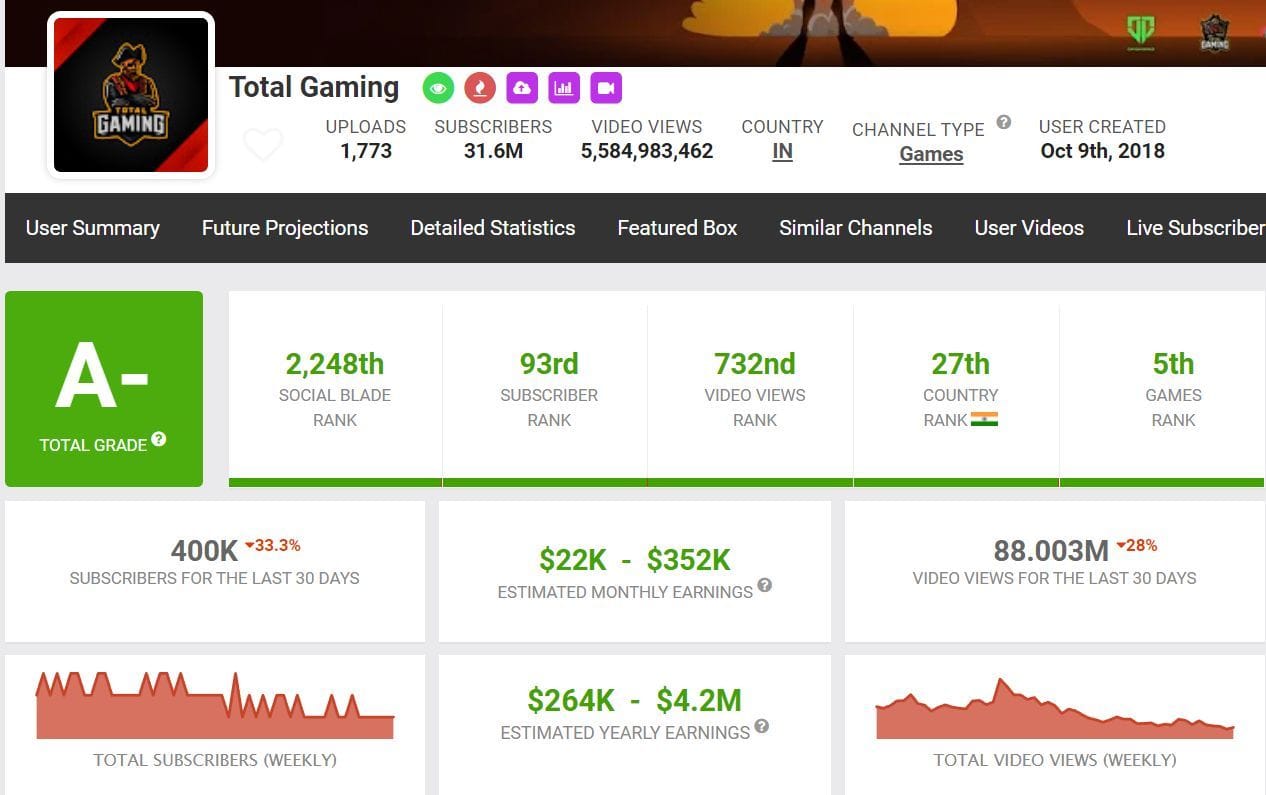Select the purple video camera icon

coord(606,88)
